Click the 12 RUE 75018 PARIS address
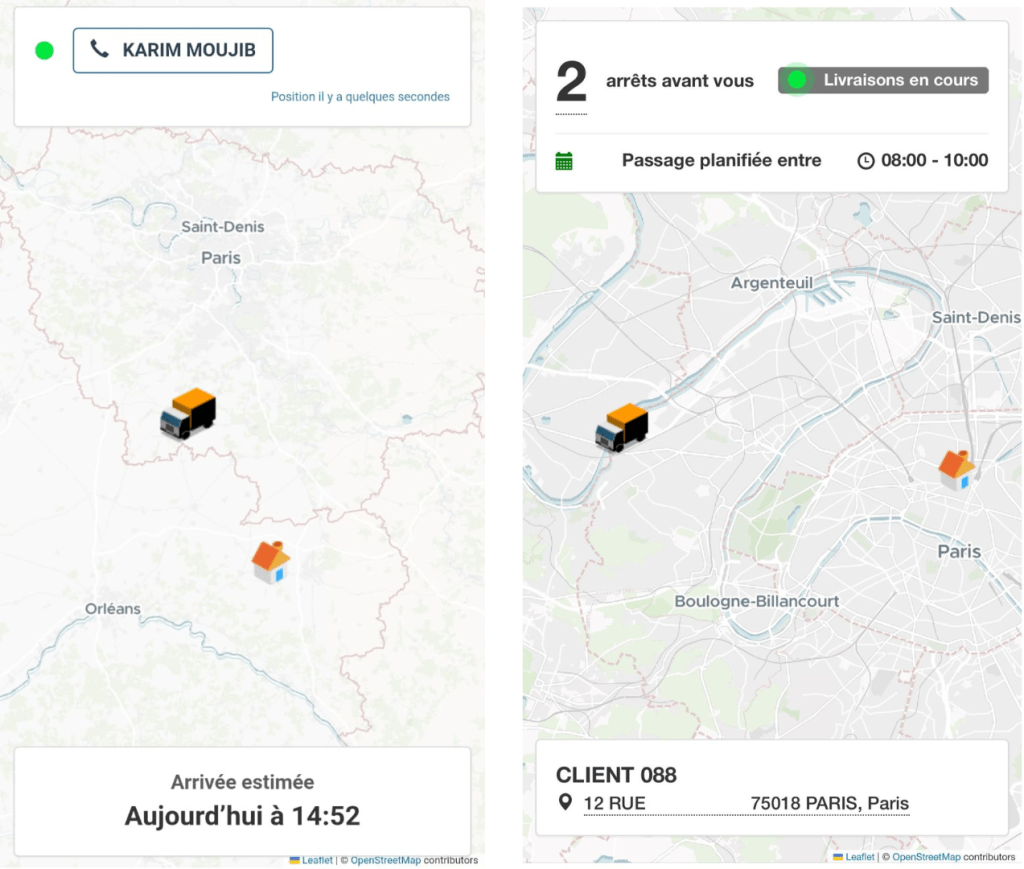1024x869 pixels. click(x=746, y=804)
